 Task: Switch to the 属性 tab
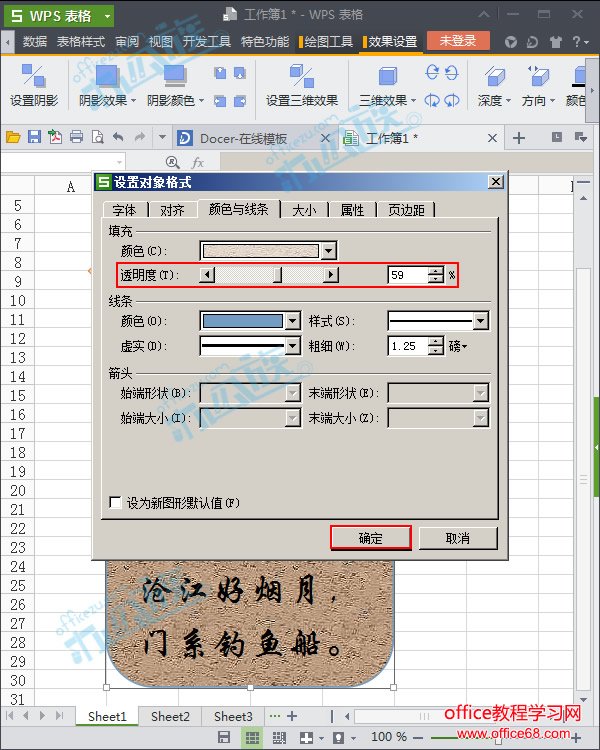352,210
